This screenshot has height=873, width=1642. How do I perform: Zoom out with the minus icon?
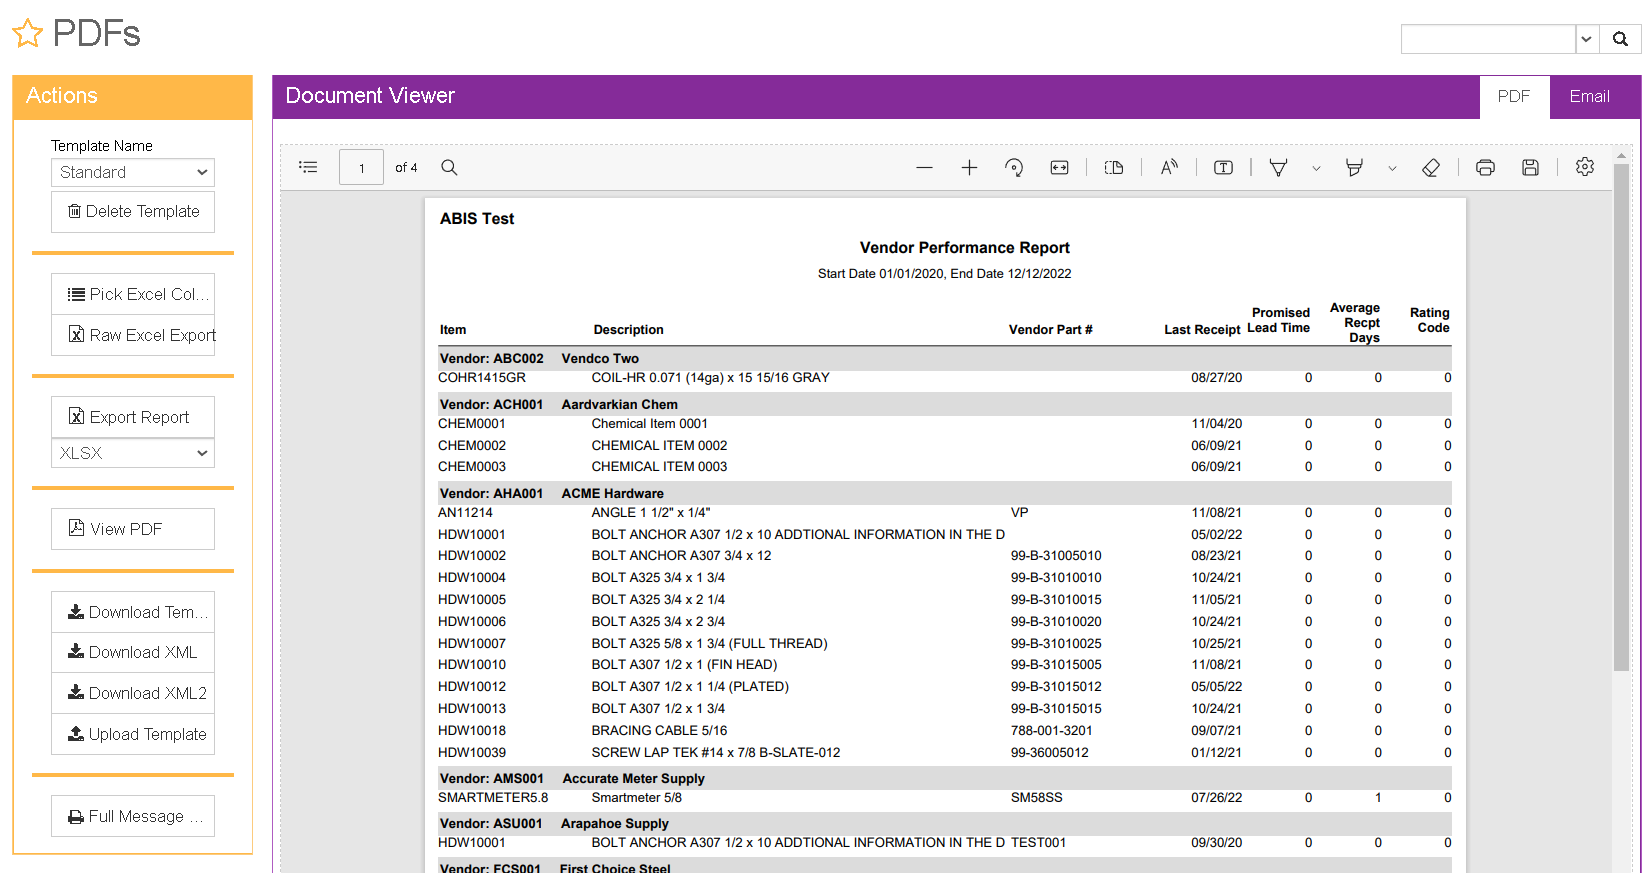(x=924, y=168)
